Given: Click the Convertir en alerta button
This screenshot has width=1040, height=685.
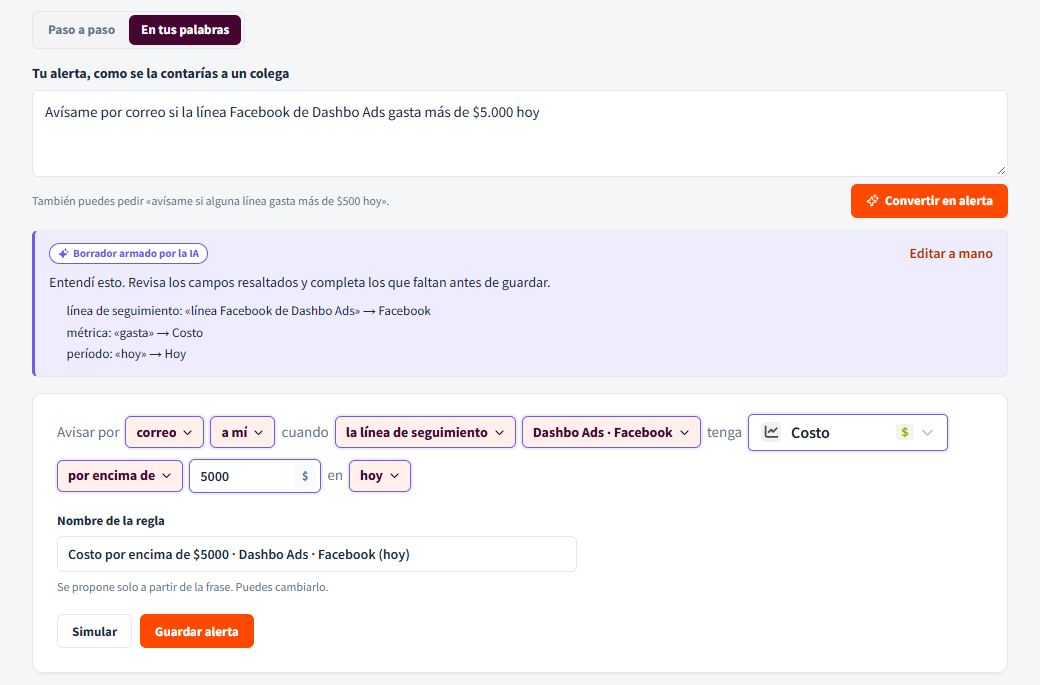Looking at the screenshot, I should [x=929, y=201].
